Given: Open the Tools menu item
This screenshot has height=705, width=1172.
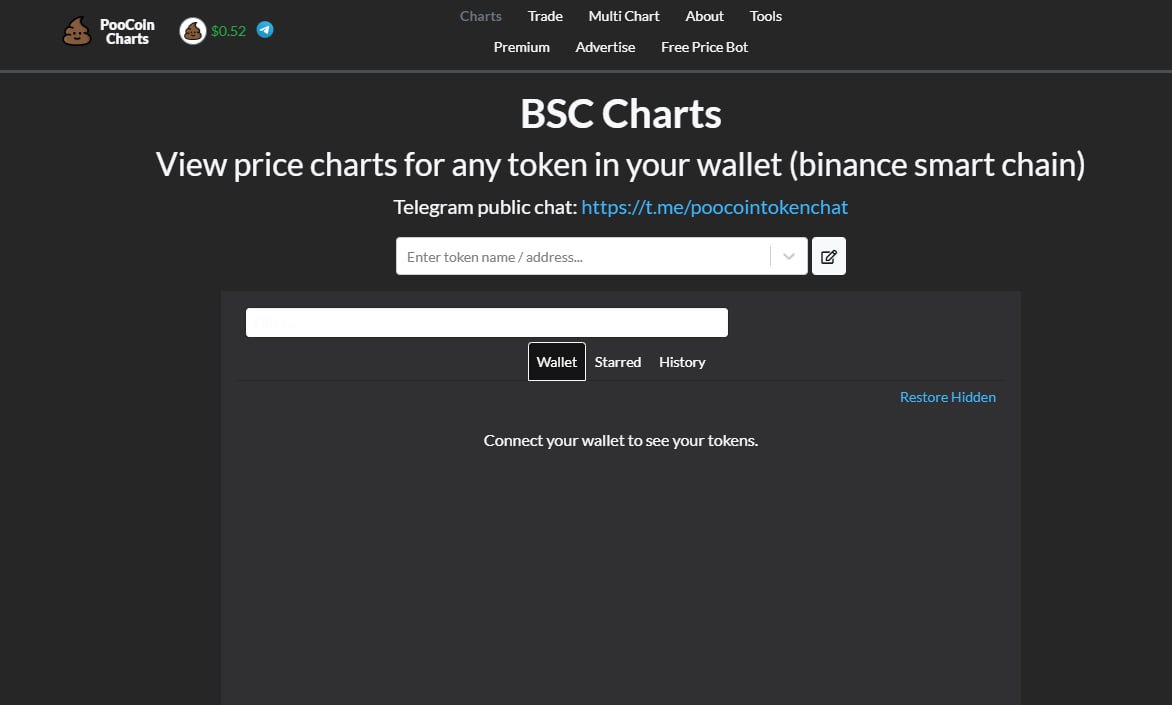Looking at the screenshot, I should (x=765, y=16).
